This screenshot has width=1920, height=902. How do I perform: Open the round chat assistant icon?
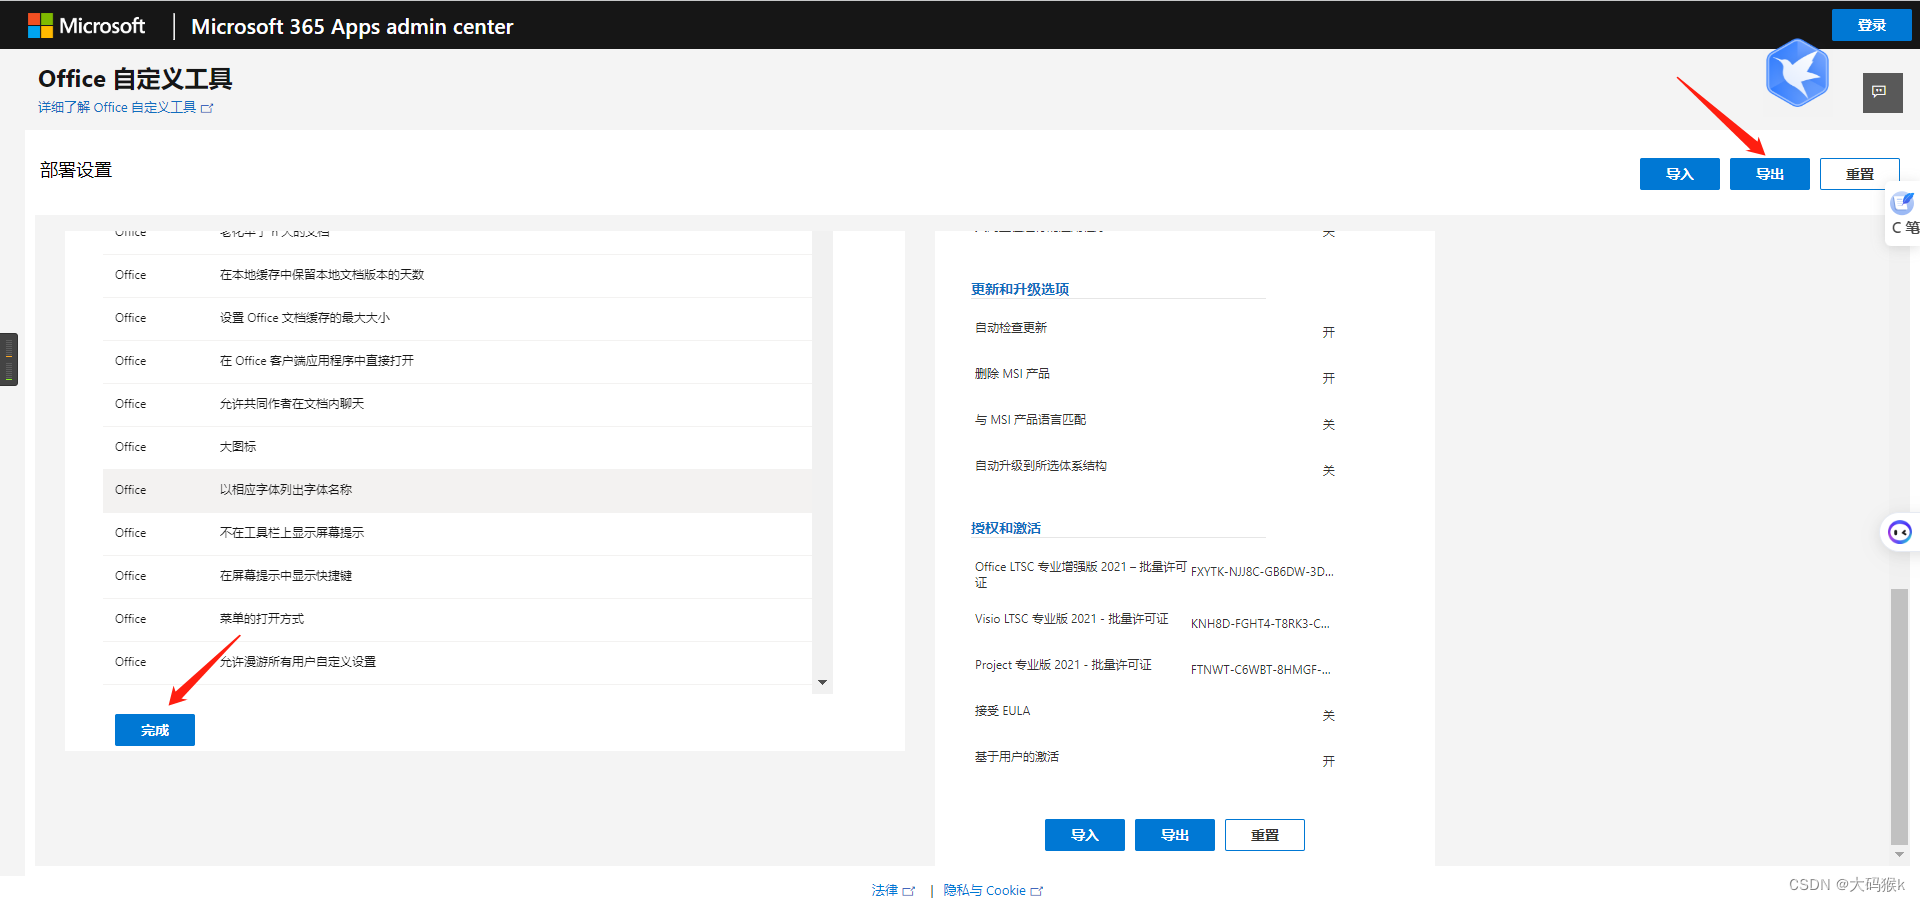pyautogui.click(x=1899, y=532)
